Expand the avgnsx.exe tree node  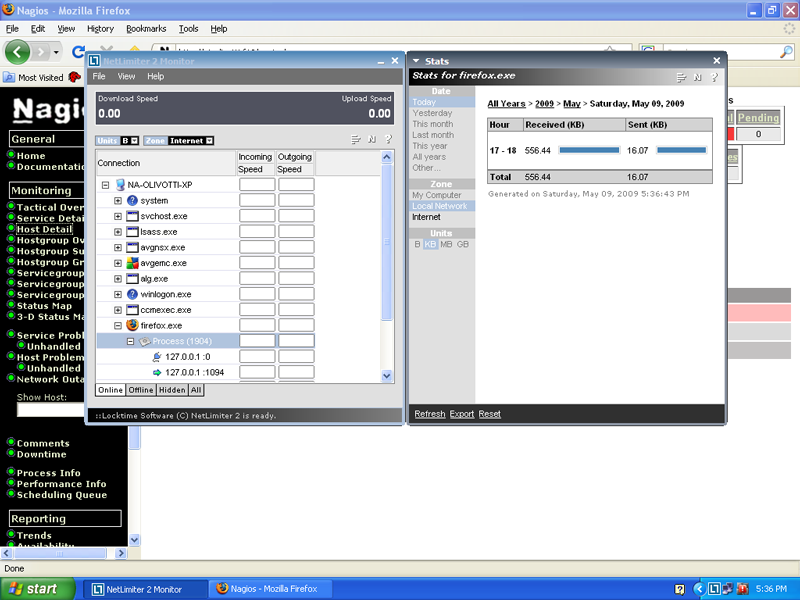[x=118, y=247]
